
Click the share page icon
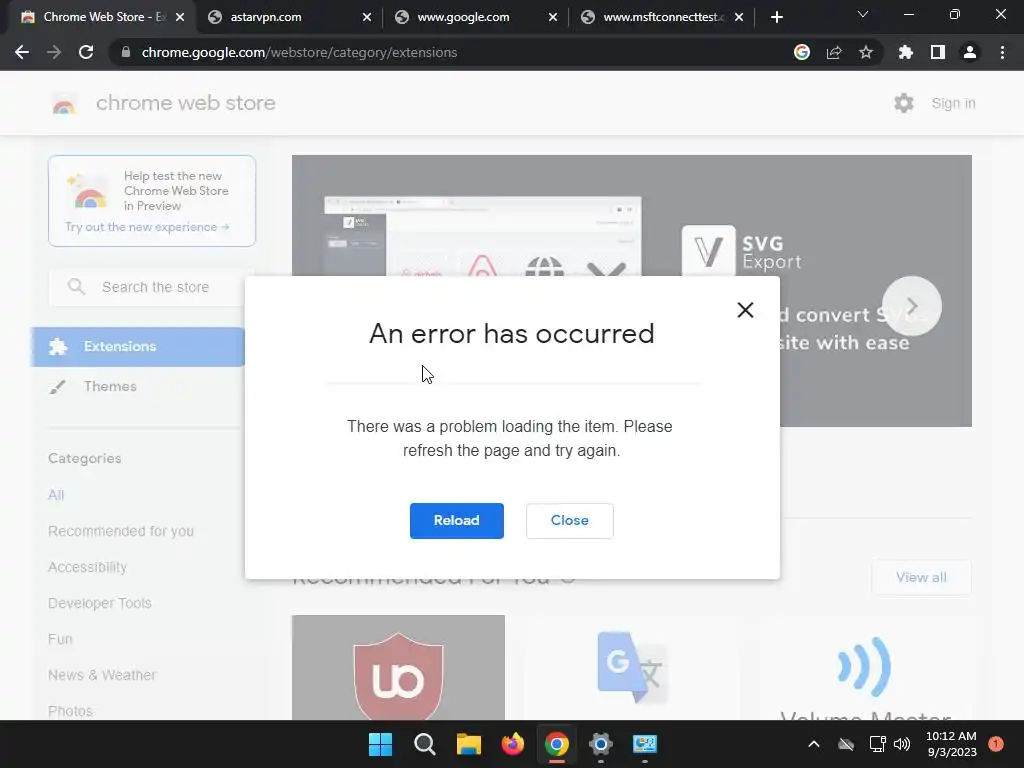(834, 52)
